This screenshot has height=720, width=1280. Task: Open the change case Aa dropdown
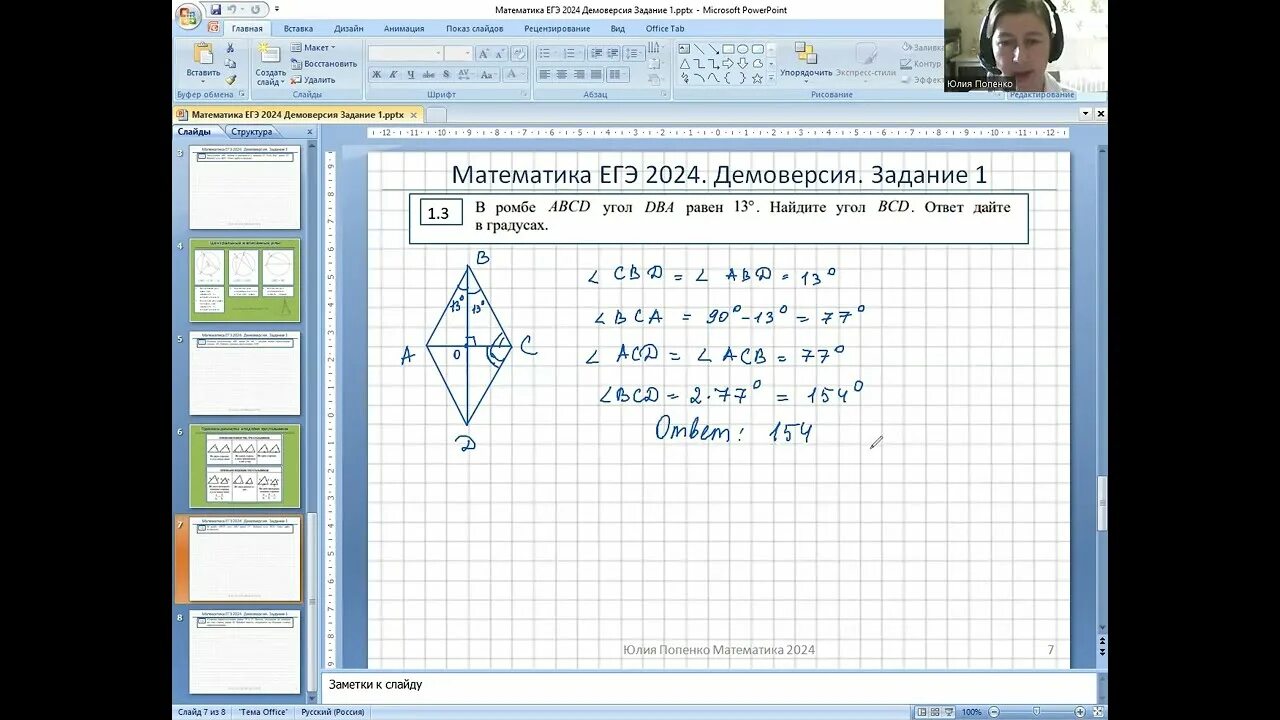pyautogui.click(x=488, y=74)
